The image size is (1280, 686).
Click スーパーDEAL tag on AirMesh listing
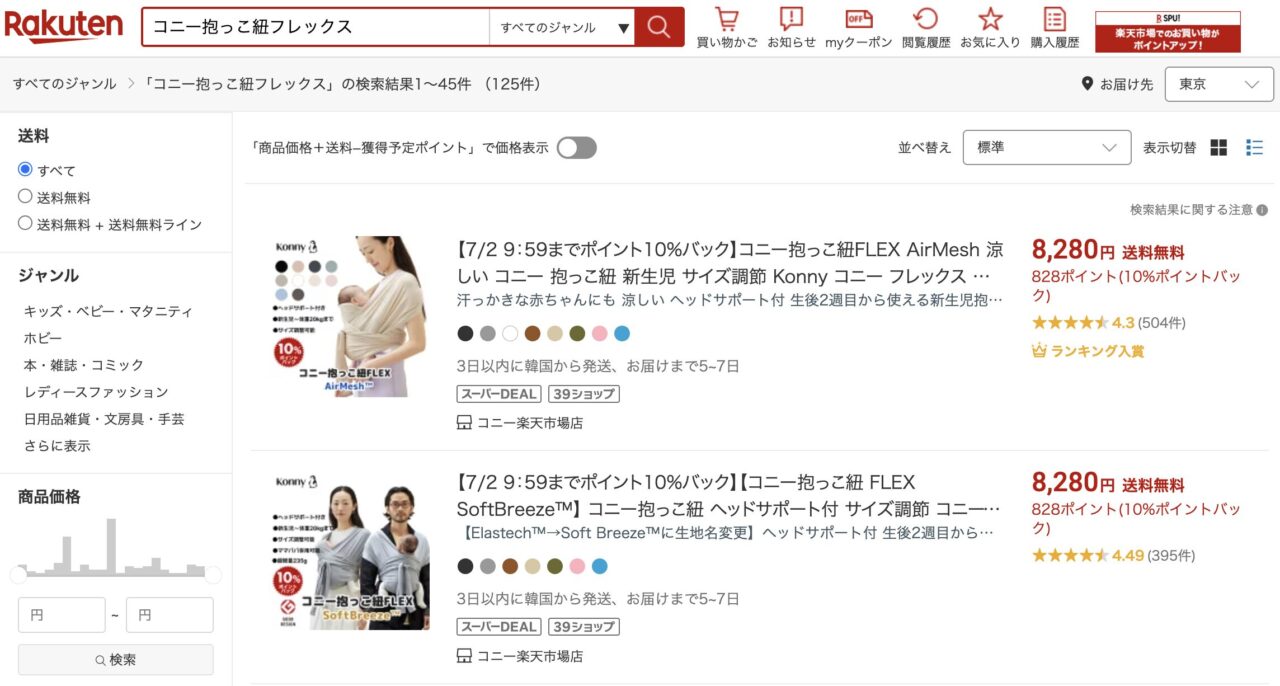(x=499, y=393)
